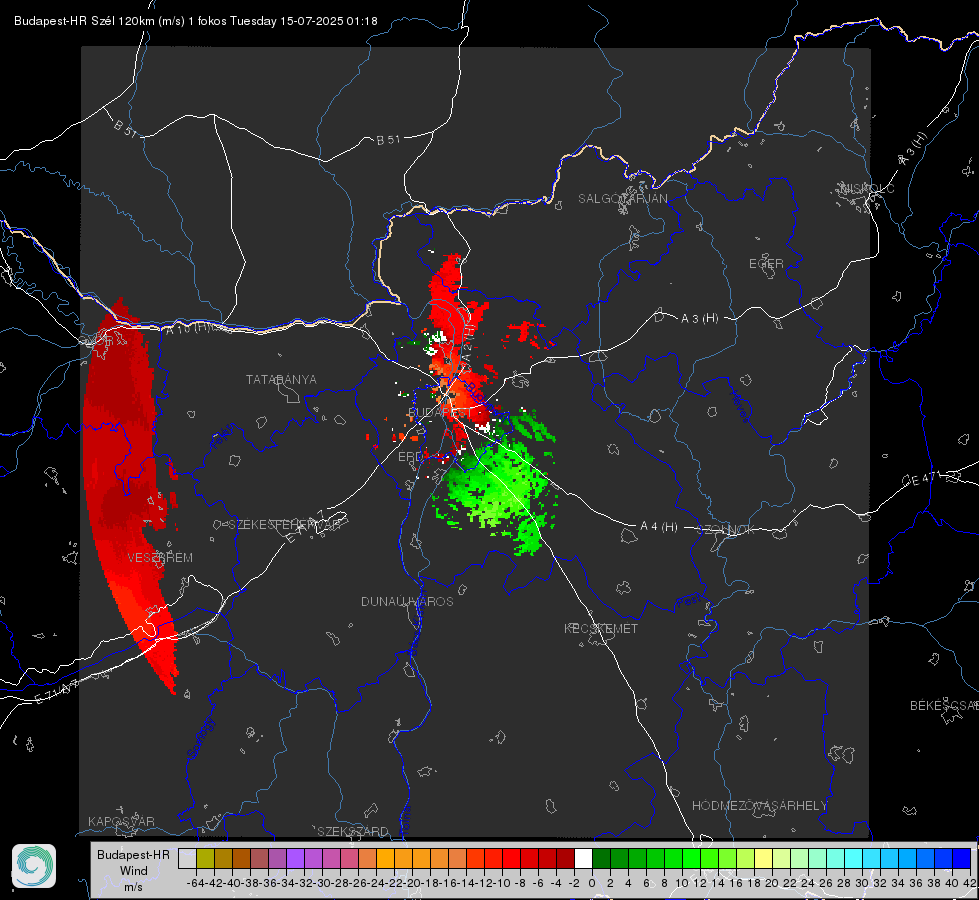The image size is (979, 900).
Task: Click the HÓDMEZŐVÁSÁRHELY city label
Action: (759, 806)
